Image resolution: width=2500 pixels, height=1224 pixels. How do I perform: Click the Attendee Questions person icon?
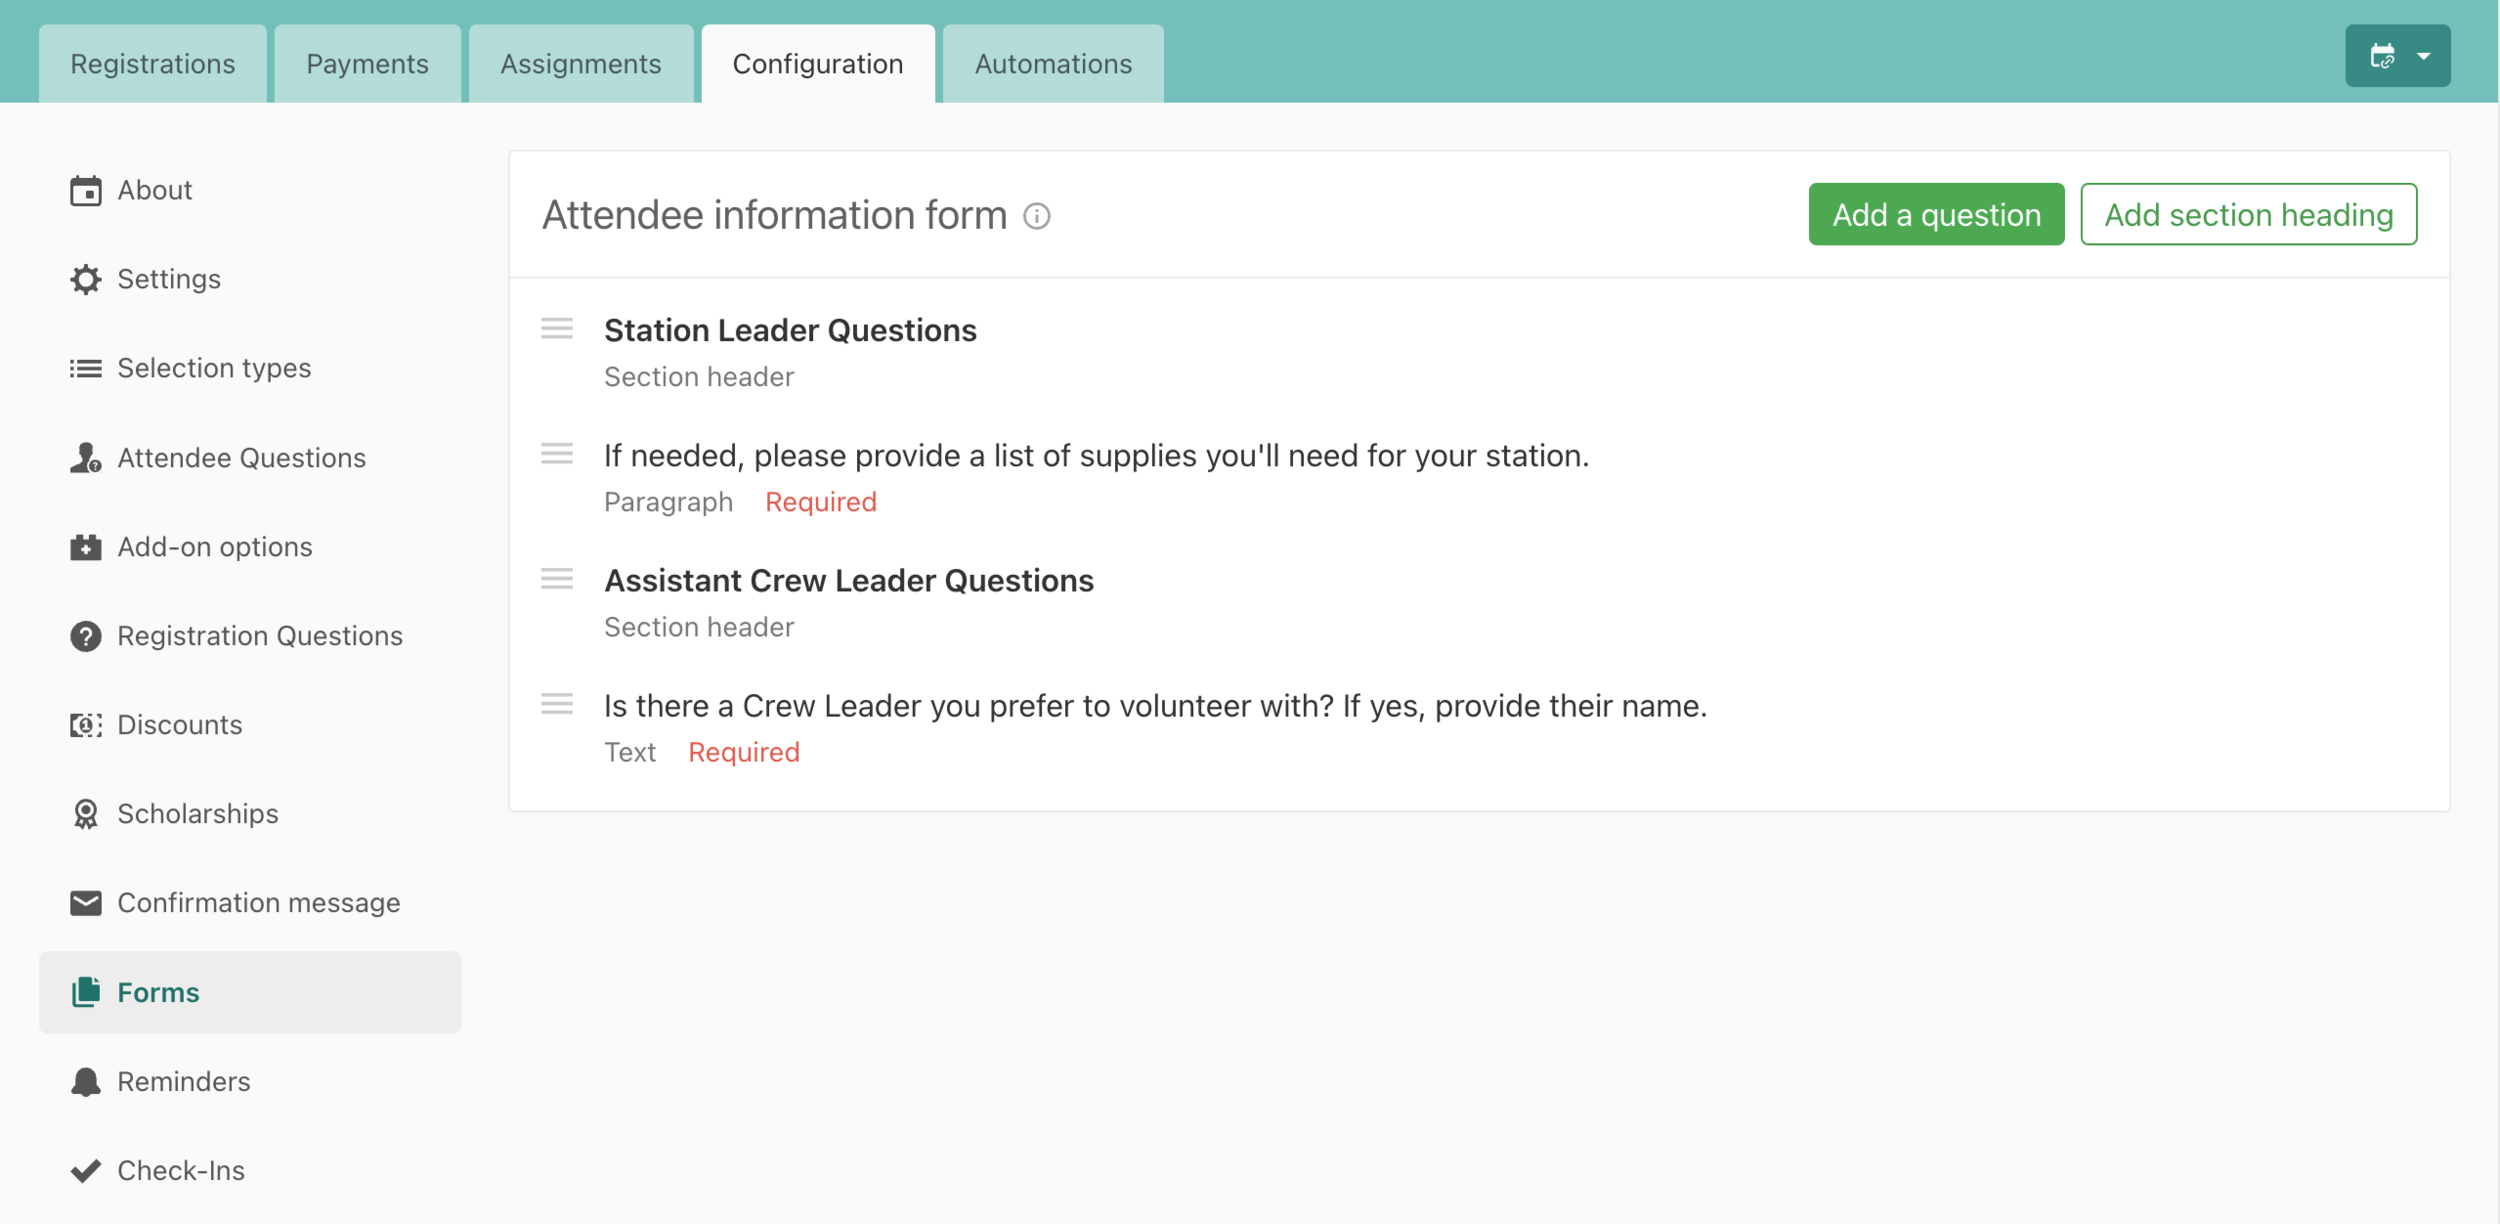click(x=86, y=458)
